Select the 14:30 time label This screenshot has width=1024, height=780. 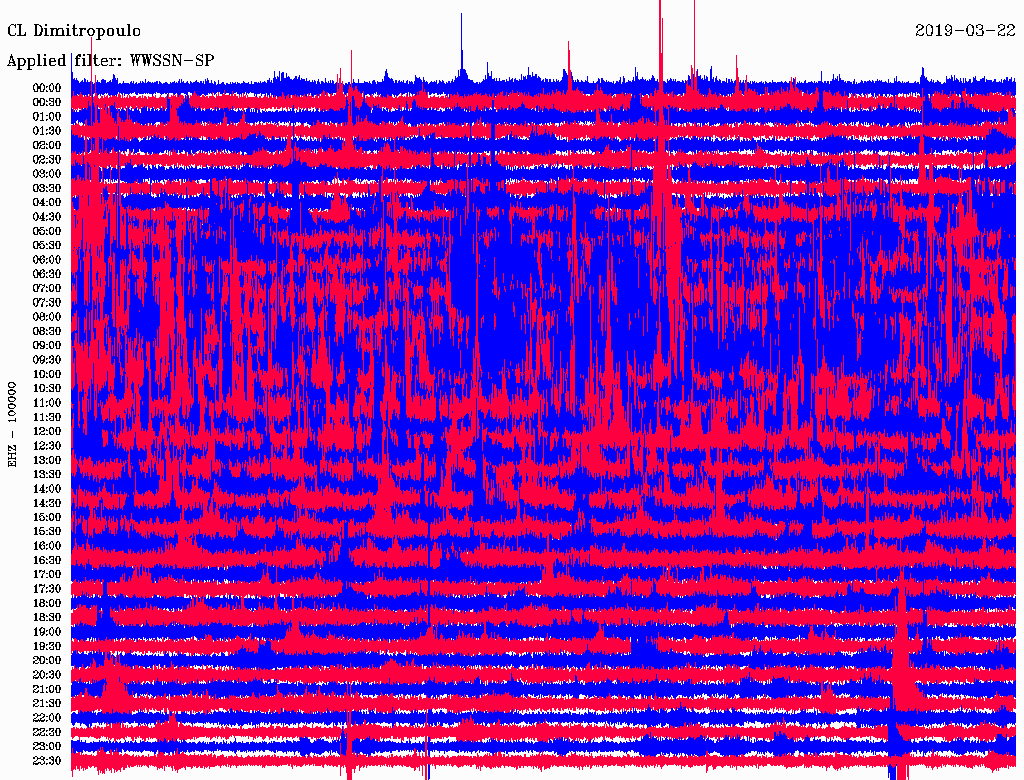pos(47,503)
